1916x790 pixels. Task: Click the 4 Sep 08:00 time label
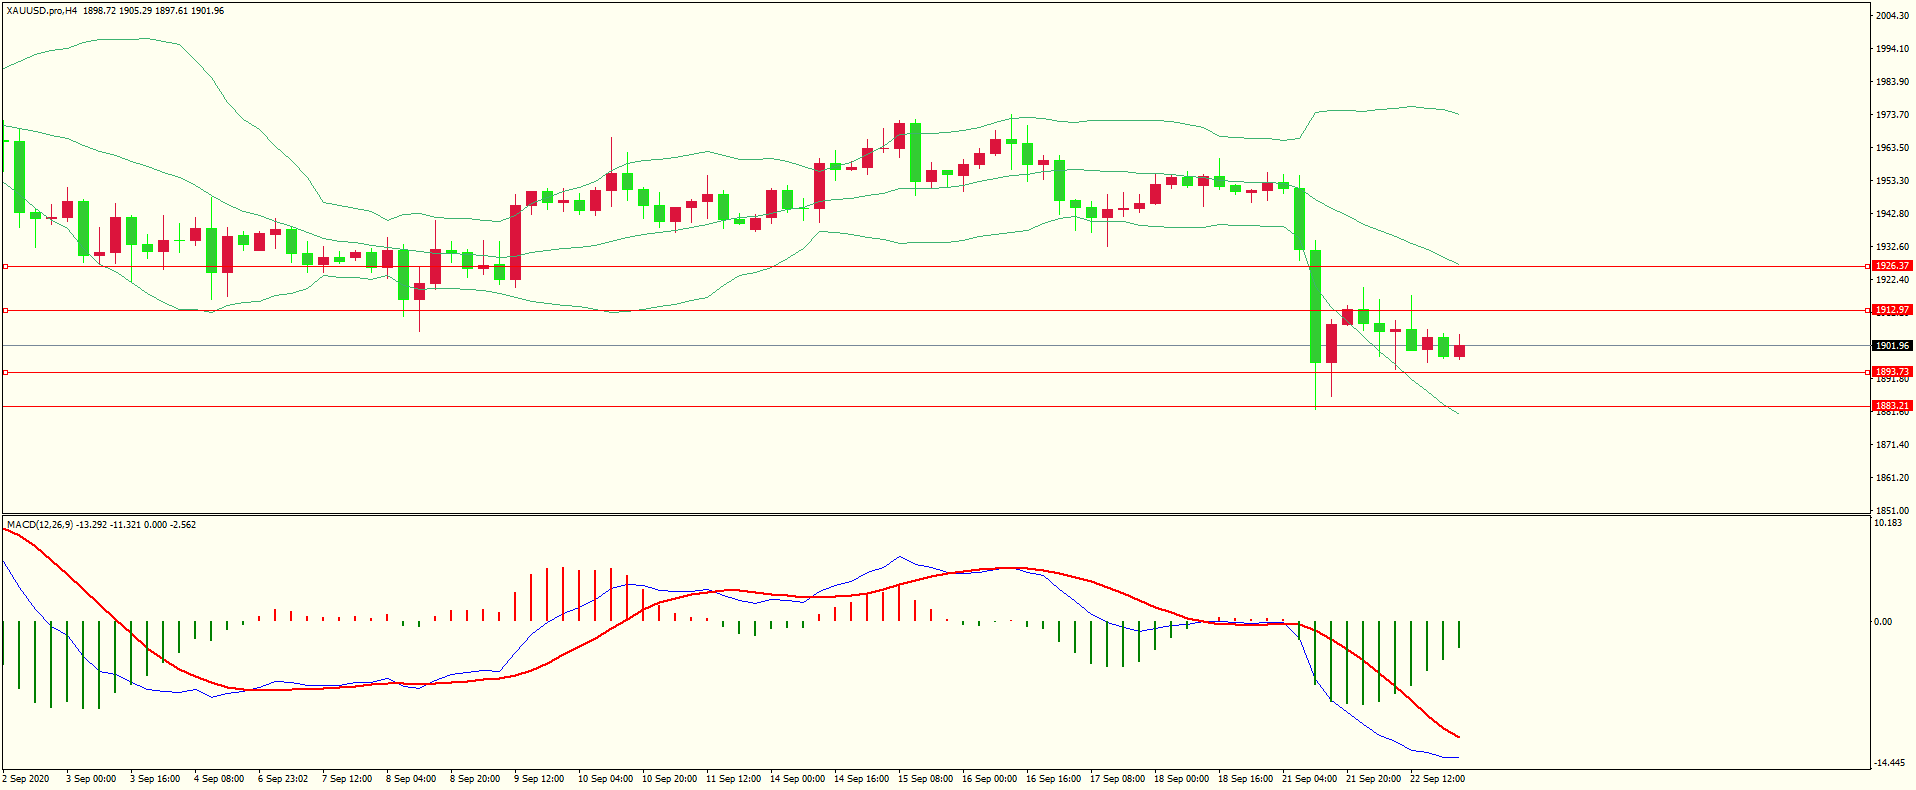[x=219, y=778]
